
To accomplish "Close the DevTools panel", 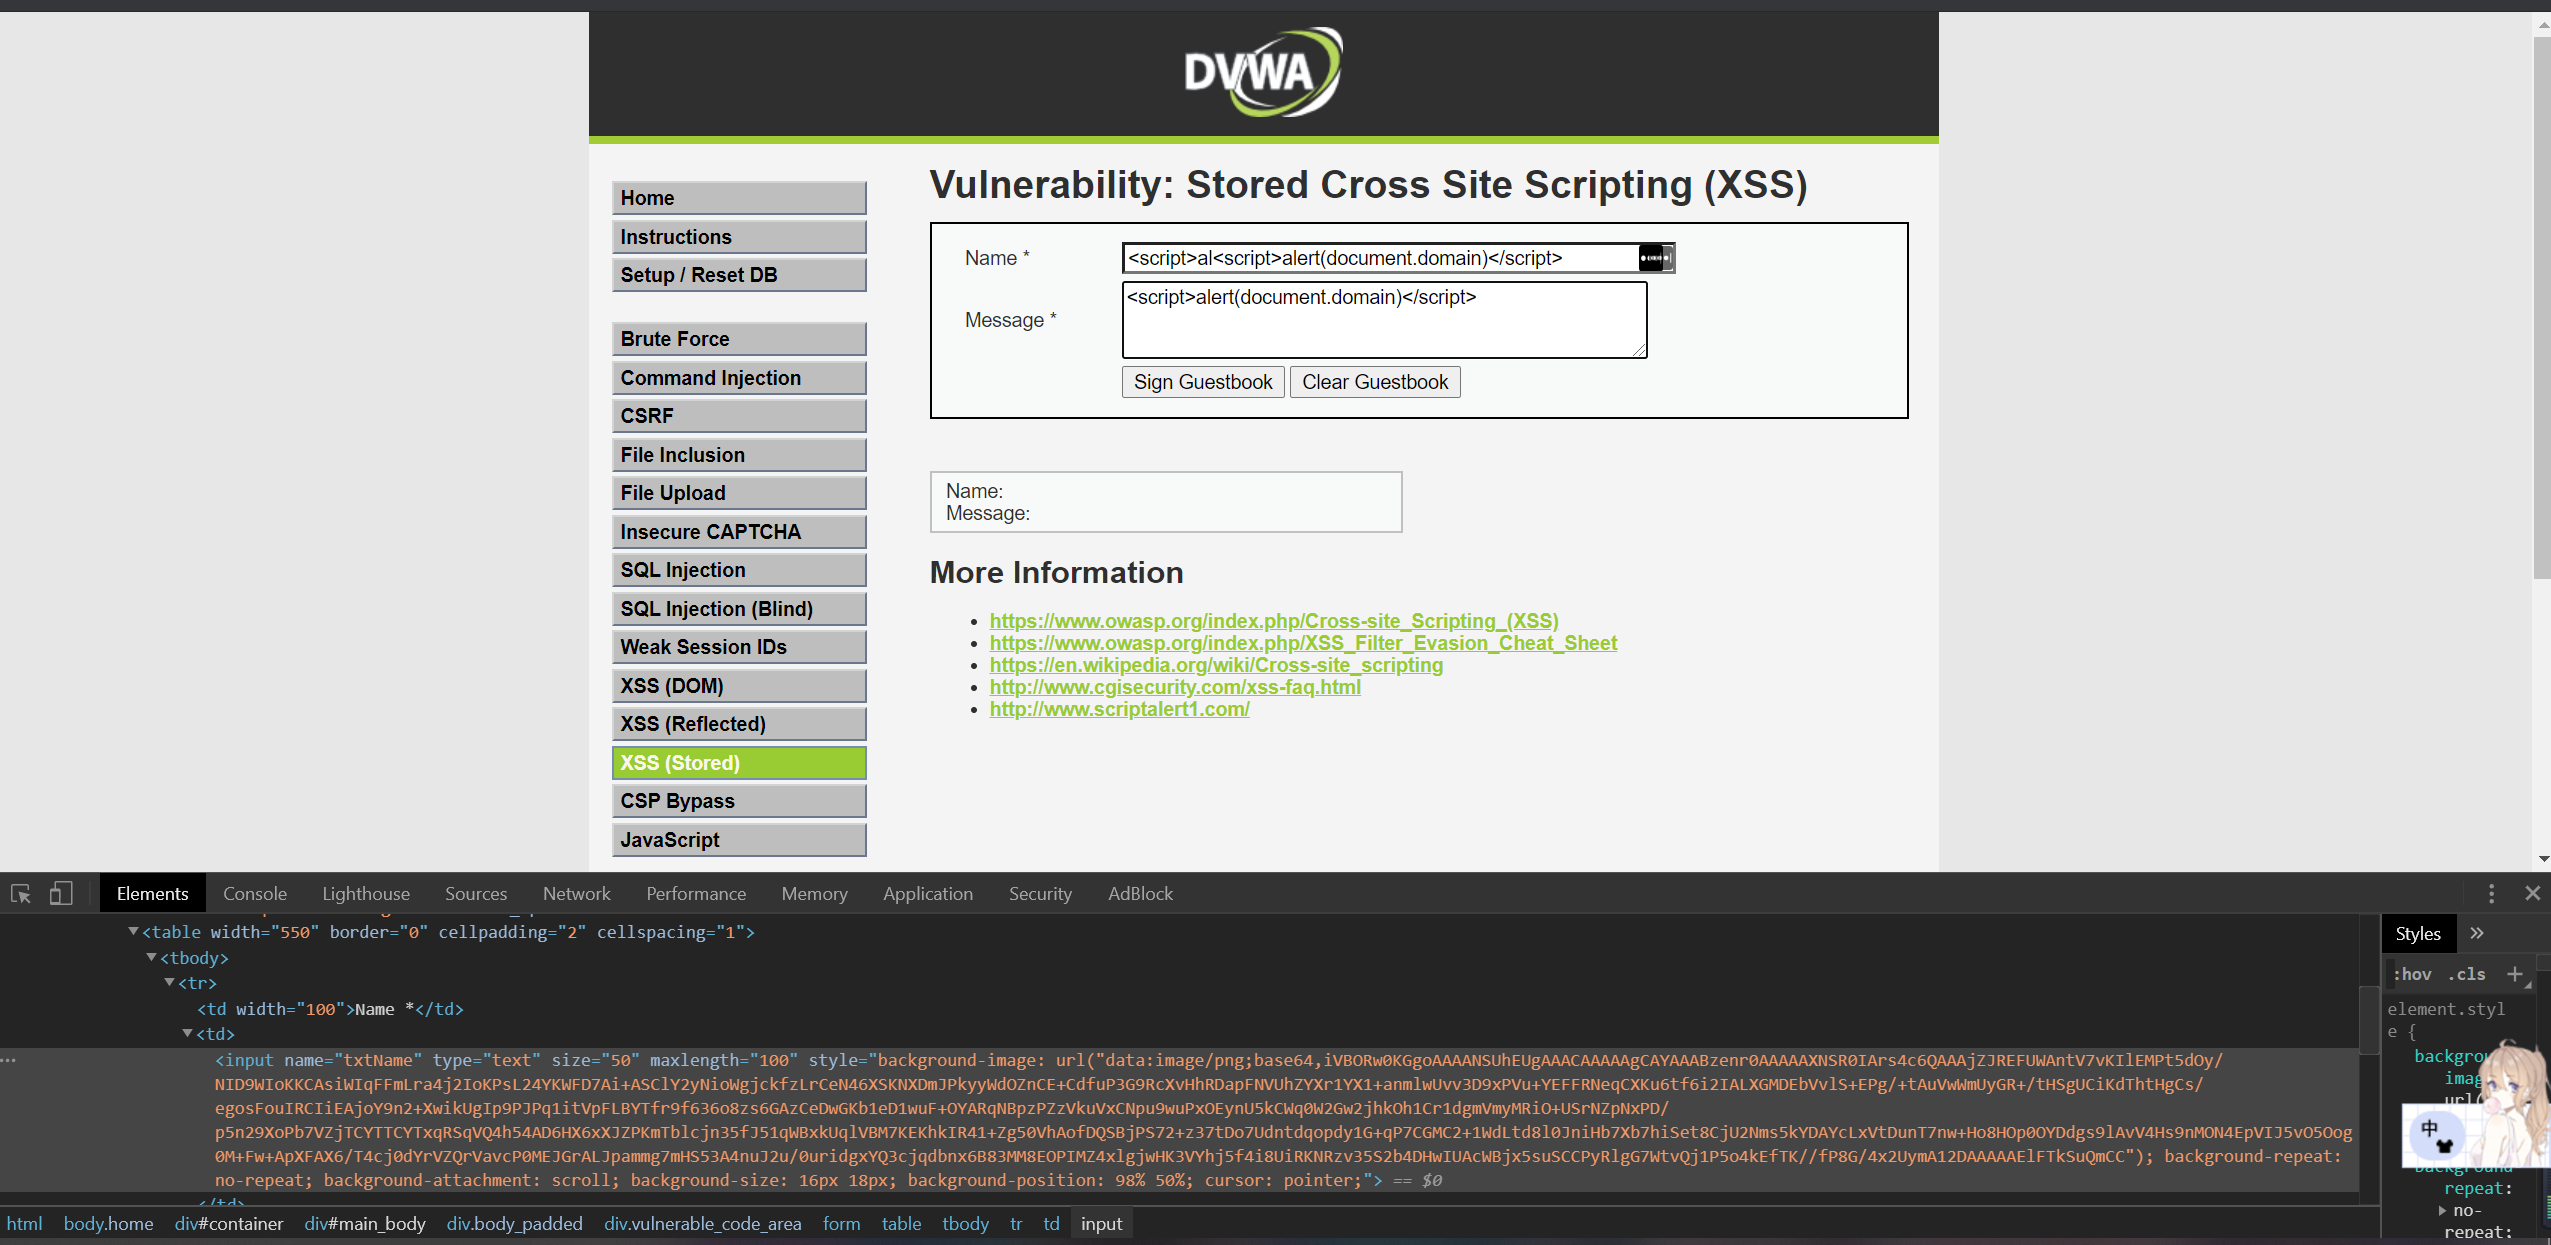I will coord(2532,893).
